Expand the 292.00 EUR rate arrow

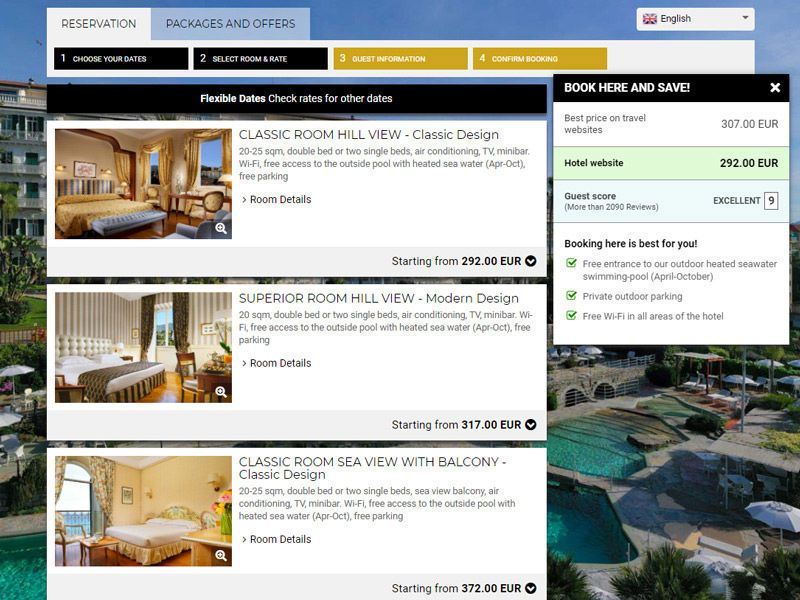pyautogui.click(x=530, y=261)
